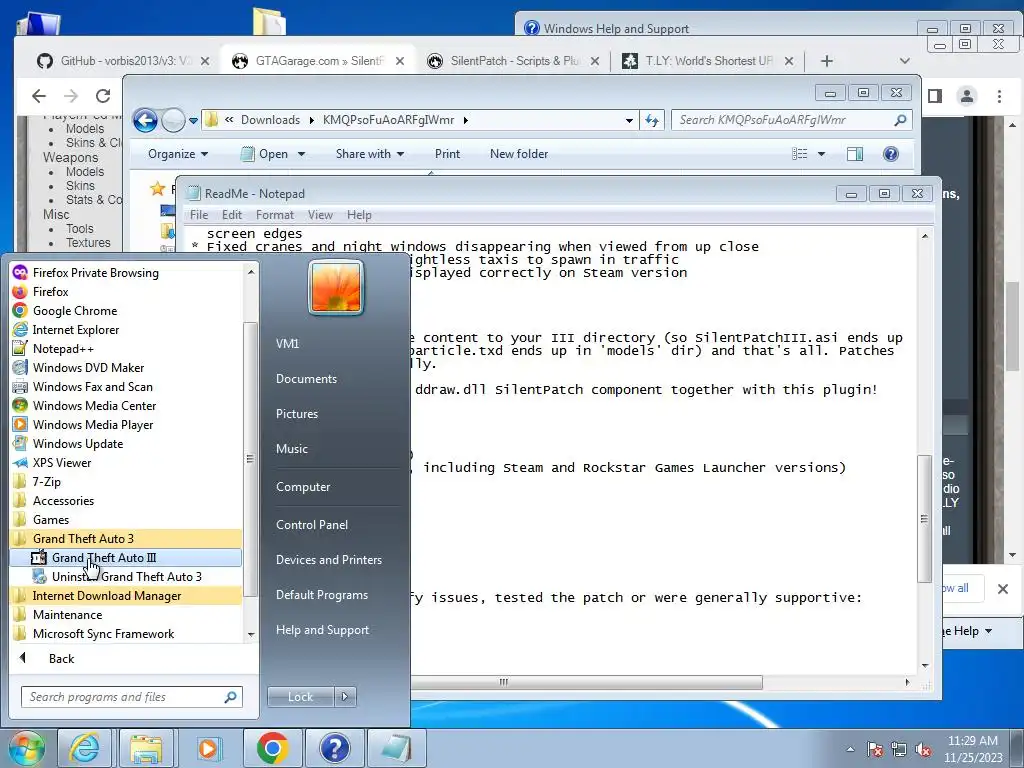Open a new Chrome tab
This screenshot has width=1024, height=768.
(x=827, y=61)
